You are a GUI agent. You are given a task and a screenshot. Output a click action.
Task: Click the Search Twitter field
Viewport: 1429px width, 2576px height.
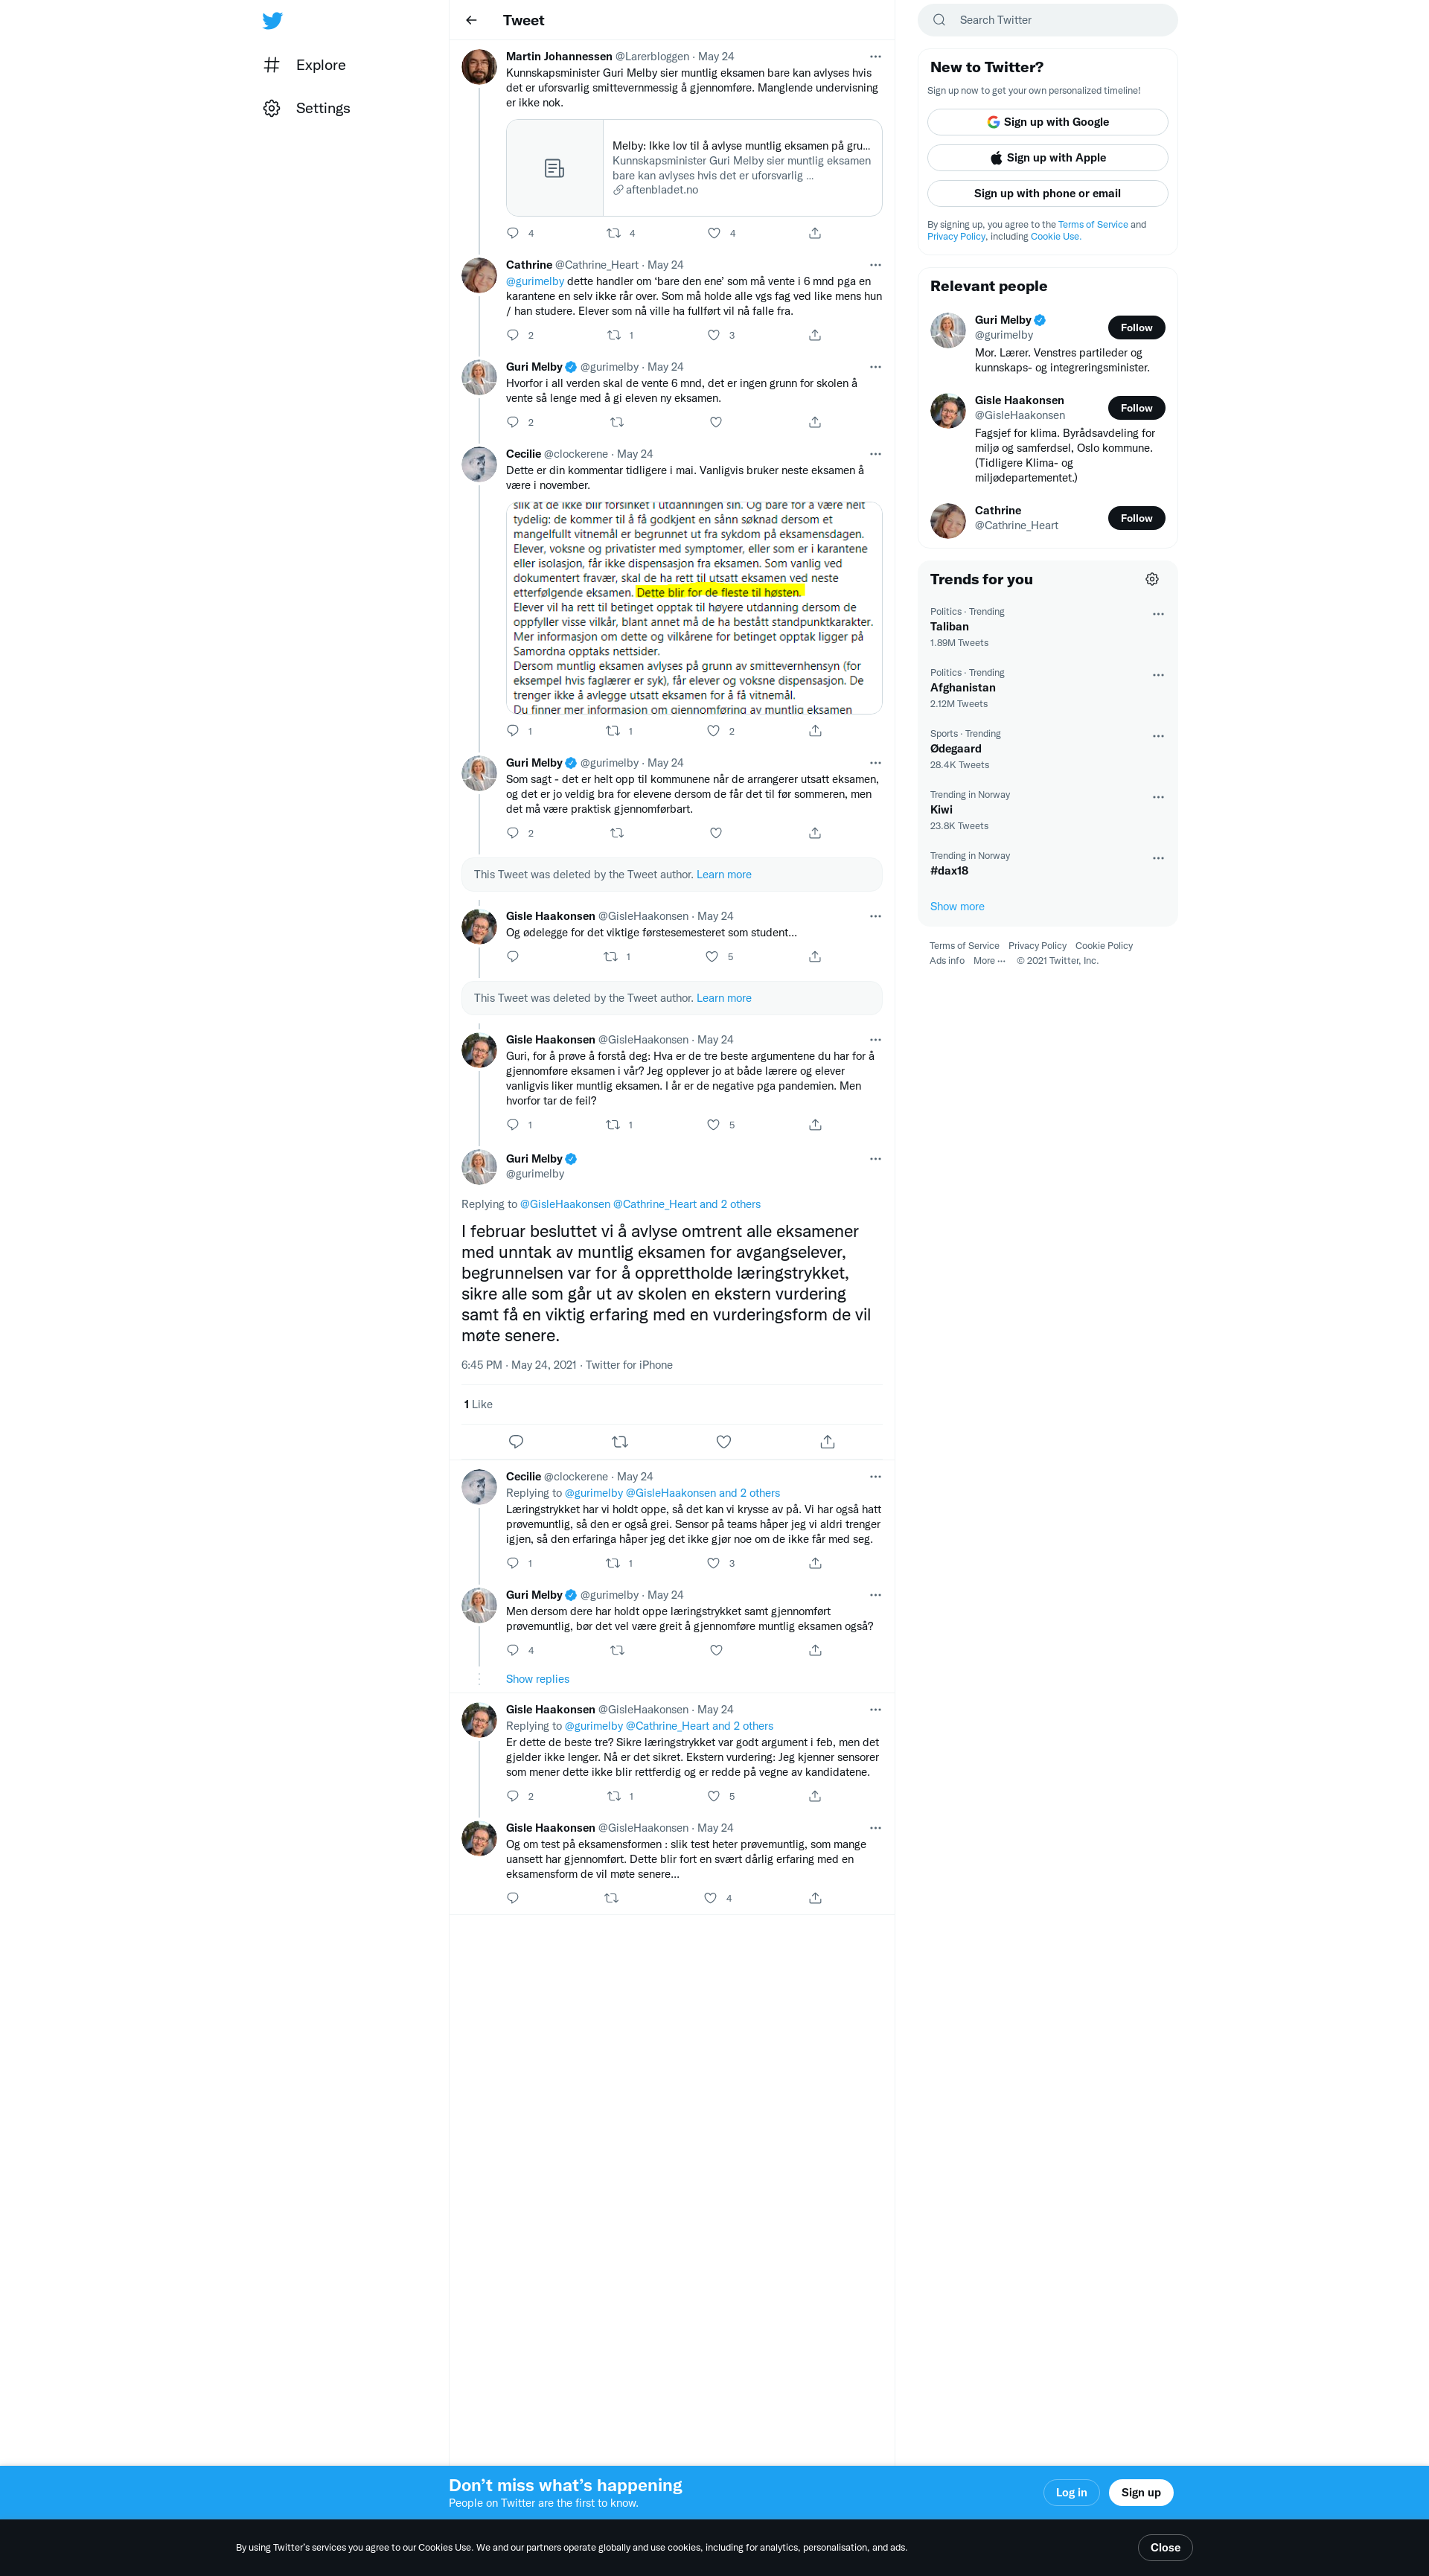point(1047,20)
